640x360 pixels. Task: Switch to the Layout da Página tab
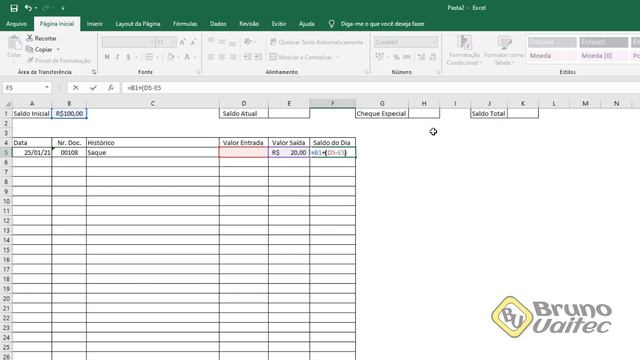tap(138, 24)
